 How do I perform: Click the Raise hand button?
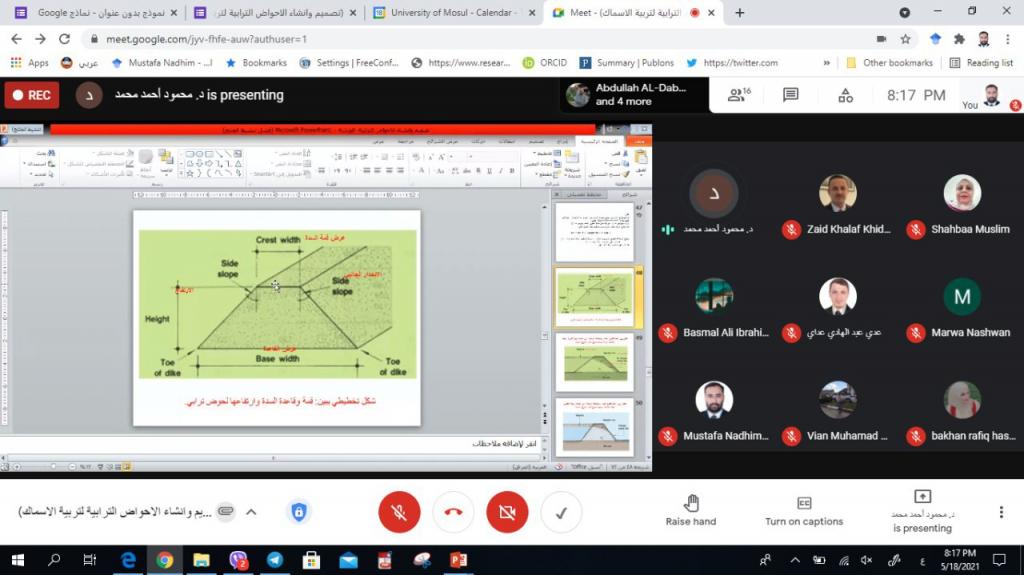(691, 510)
